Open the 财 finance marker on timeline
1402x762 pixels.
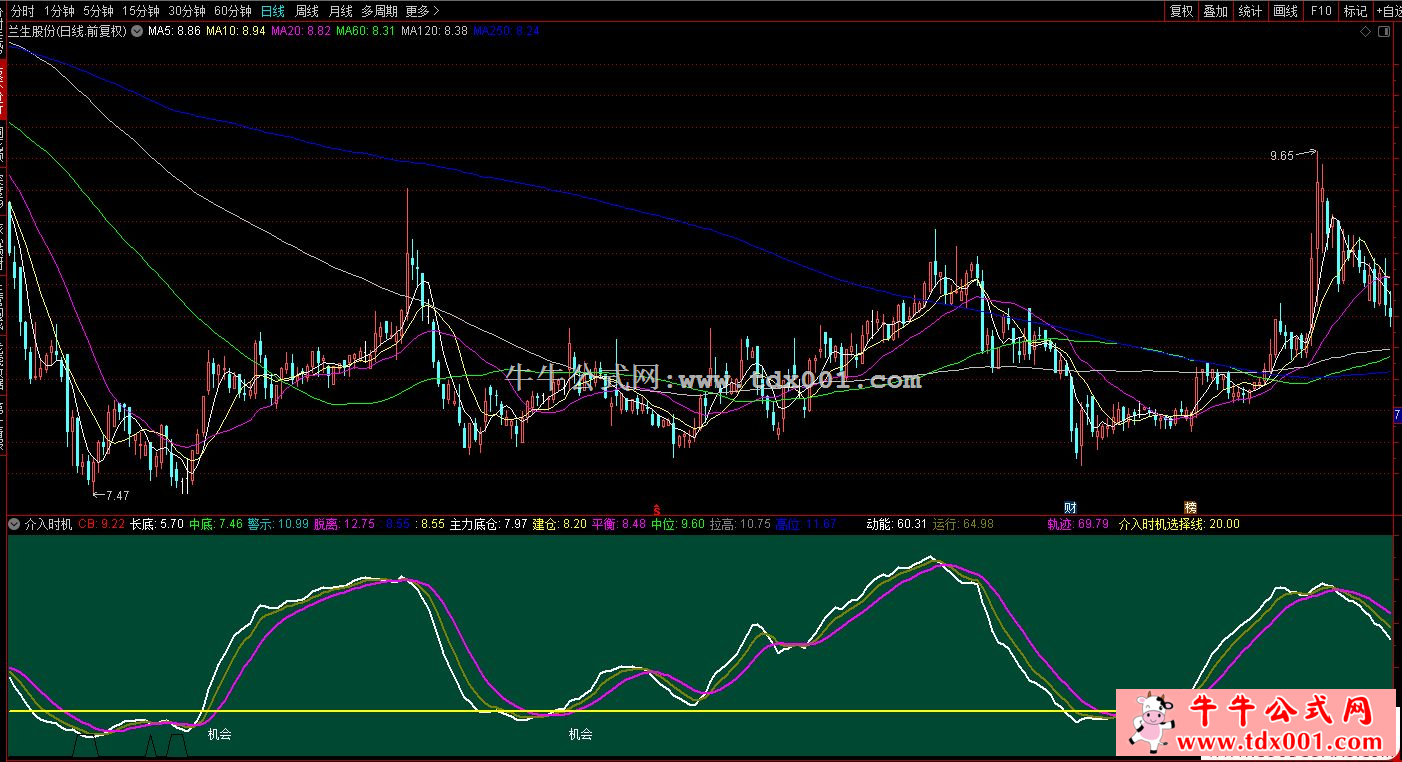tap(1070, 508)
